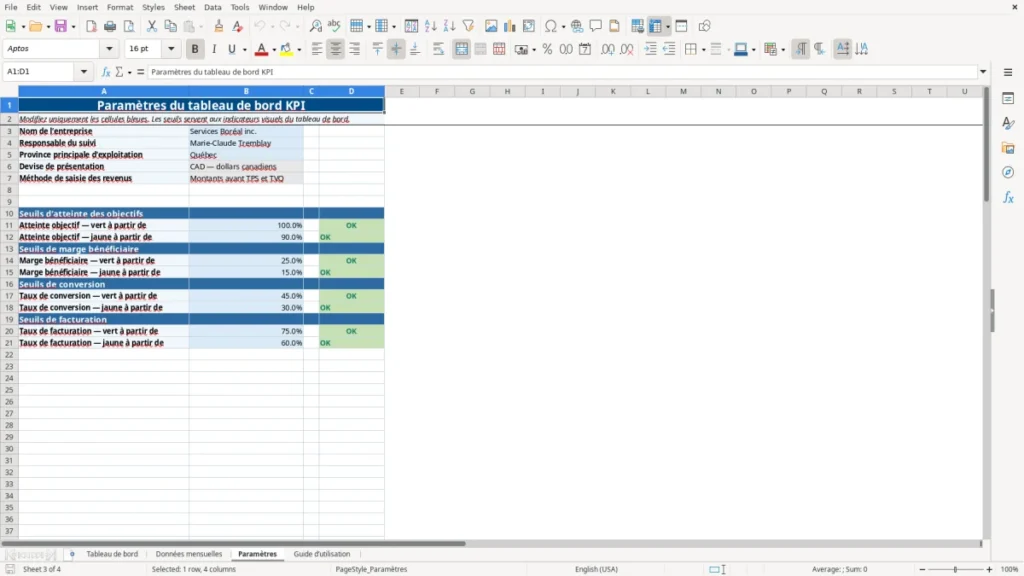
Task: Toggle Align Right
Action: pyautogui.click(x=355, y=49)
